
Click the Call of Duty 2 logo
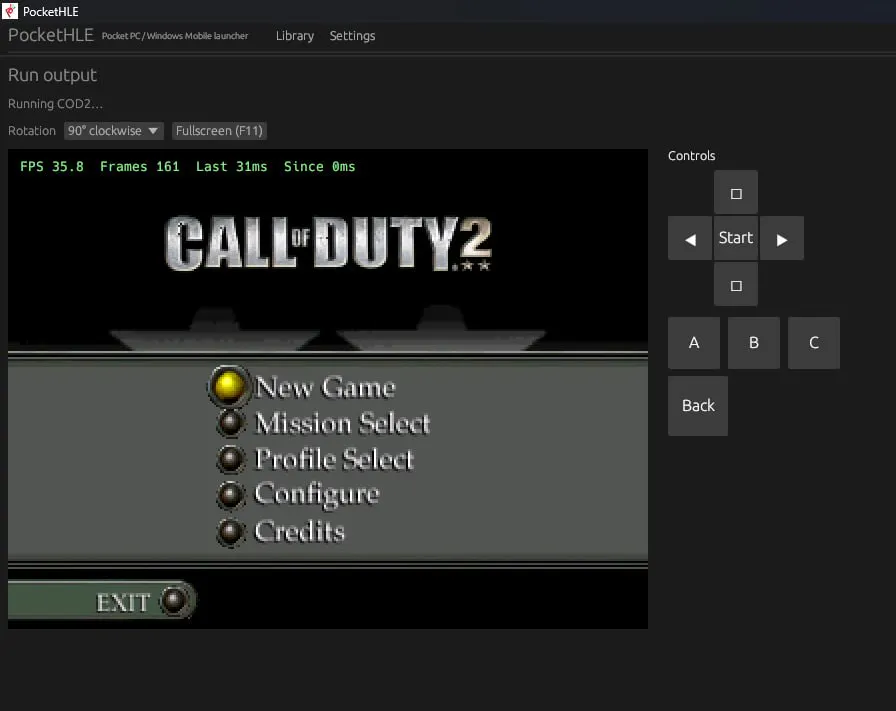click(x=328, y=243)
